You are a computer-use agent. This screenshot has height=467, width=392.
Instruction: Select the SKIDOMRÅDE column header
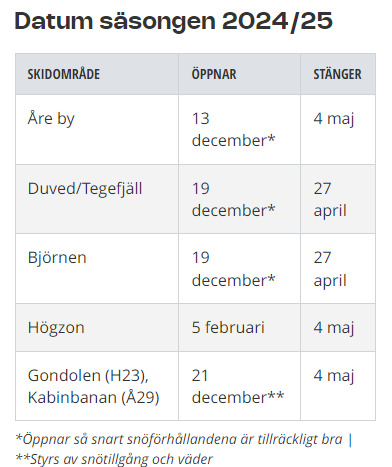64,74
